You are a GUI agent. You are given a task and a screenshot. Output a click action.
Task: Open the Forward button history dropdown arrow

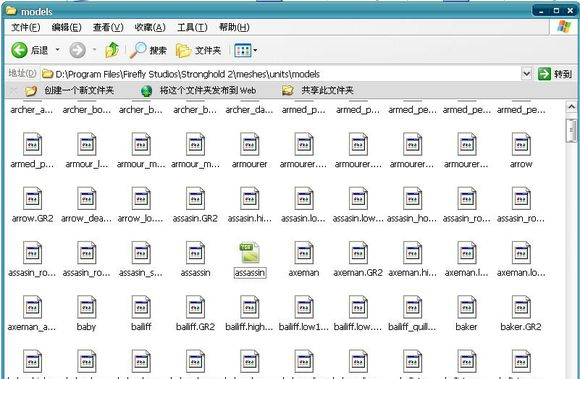94,49
